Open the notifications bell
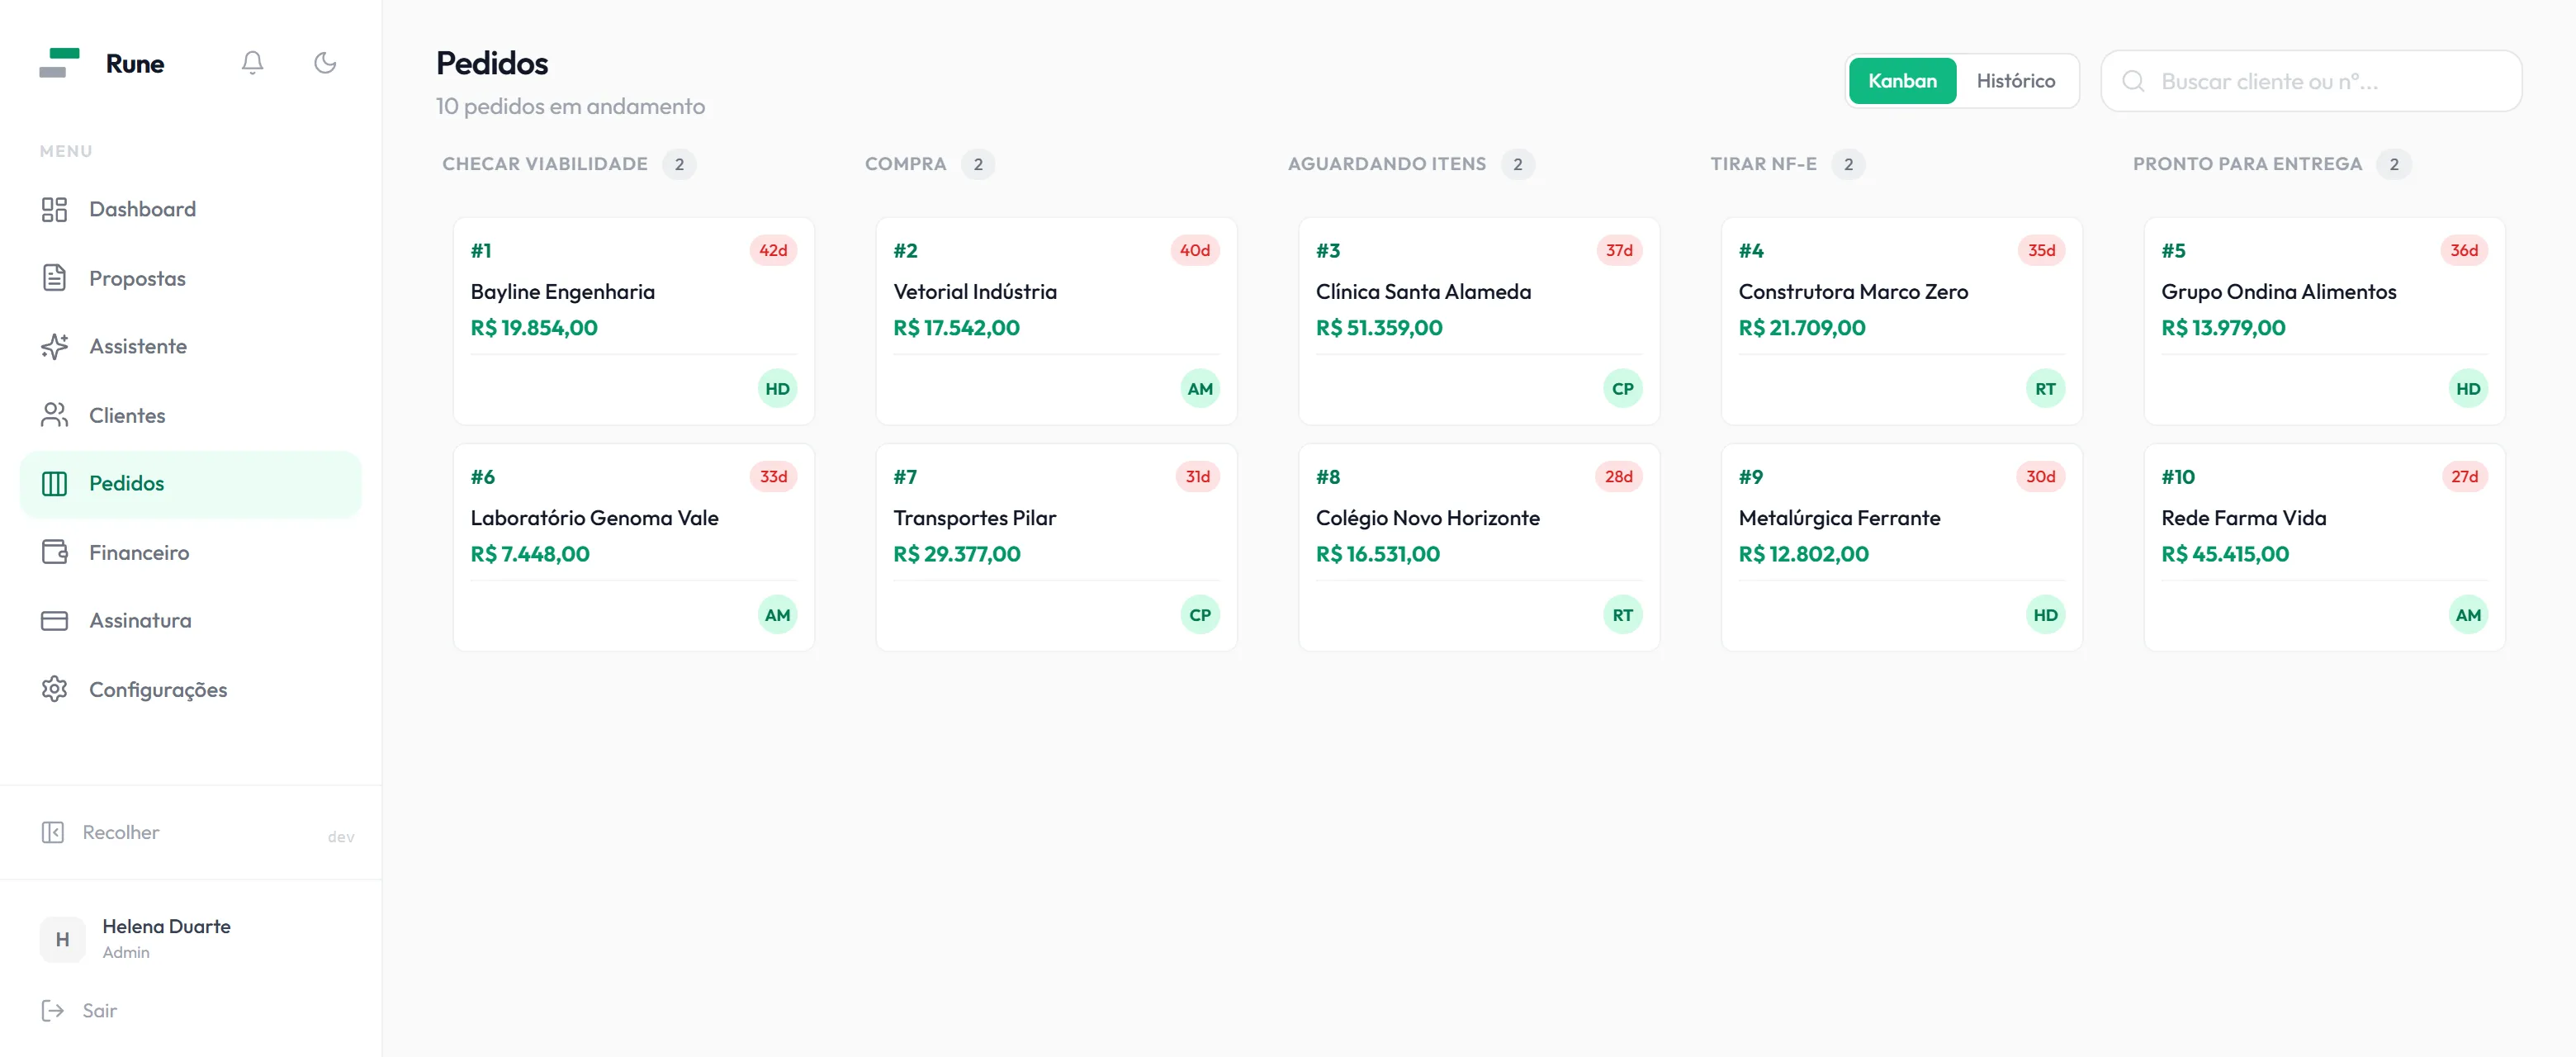This screenshot has width=2576, height=1057. pyautogui.click(x=252, y=63)
